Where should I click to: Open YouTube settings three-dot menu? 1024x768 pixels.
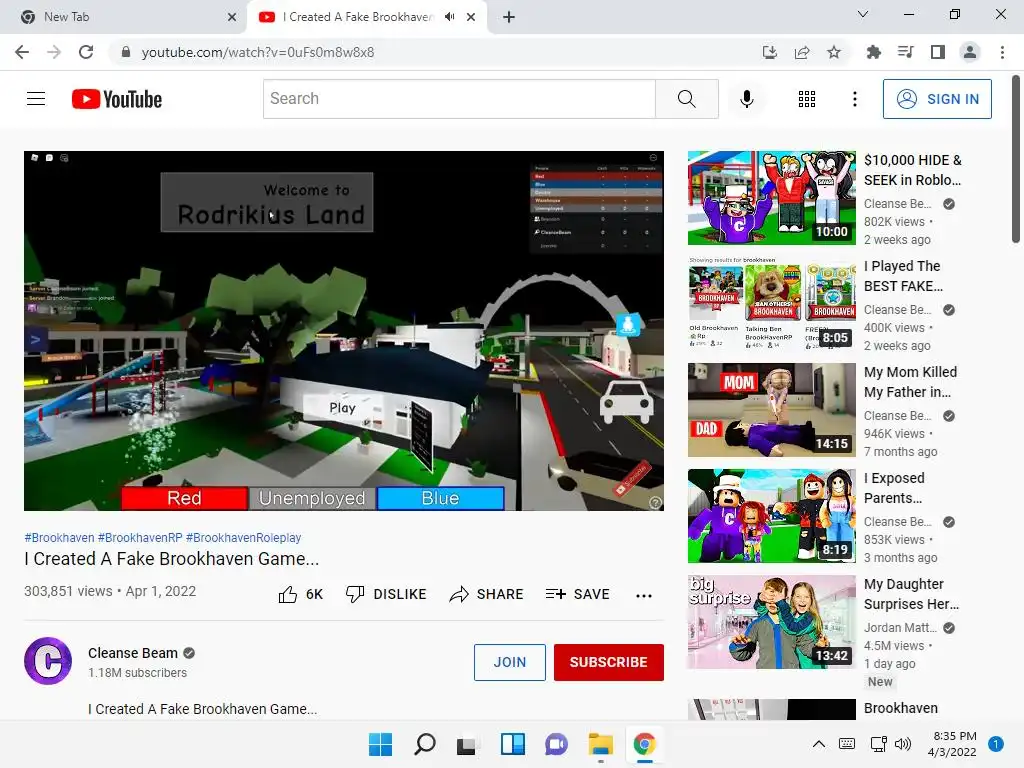point(854,99)
